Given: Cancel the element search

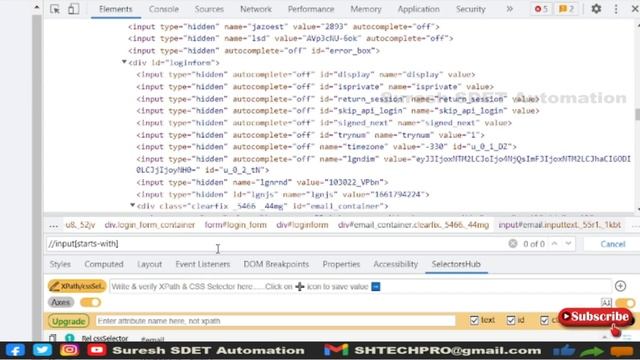Looking at the screenshot, I should coord(613,244).
